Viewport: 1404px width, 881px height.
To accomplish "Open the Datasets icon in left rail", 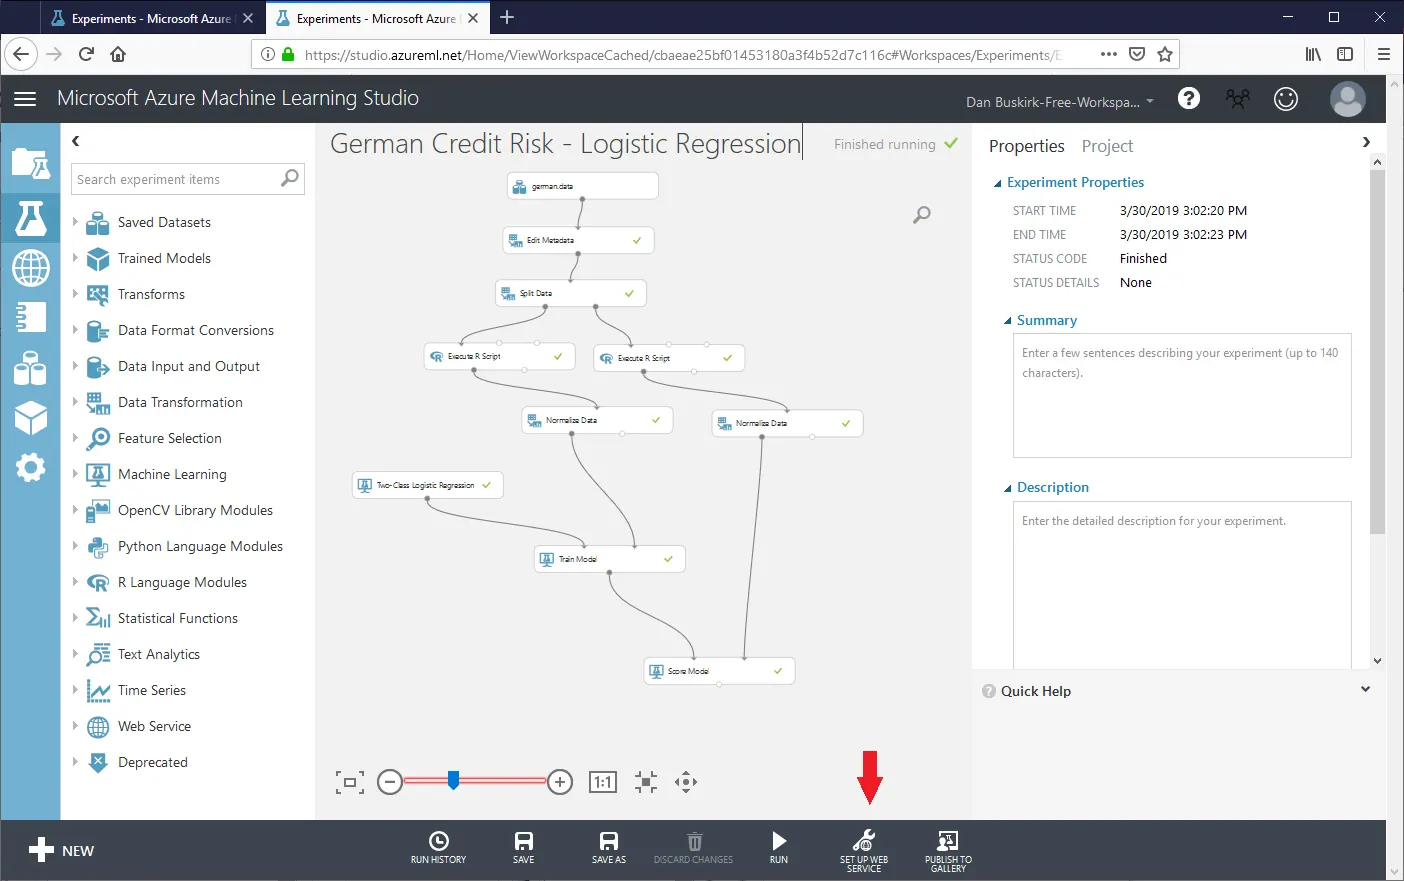I will point(30,368).
